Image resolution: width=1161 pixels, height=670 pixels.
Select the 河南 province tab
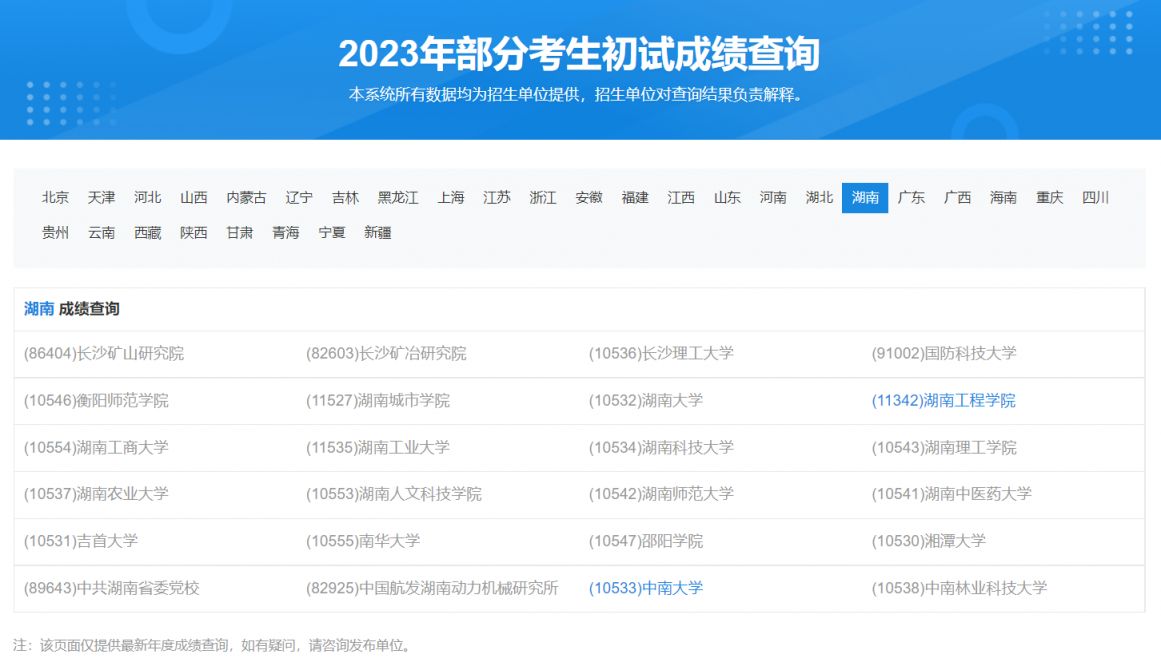(773, 198)
